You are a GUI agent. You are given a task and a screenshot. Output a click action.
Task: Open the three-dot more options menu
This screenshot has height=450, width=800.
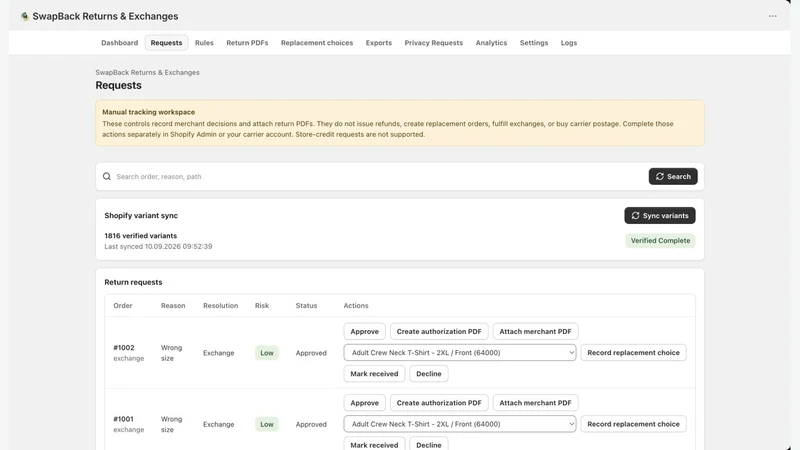click(772, 16)
